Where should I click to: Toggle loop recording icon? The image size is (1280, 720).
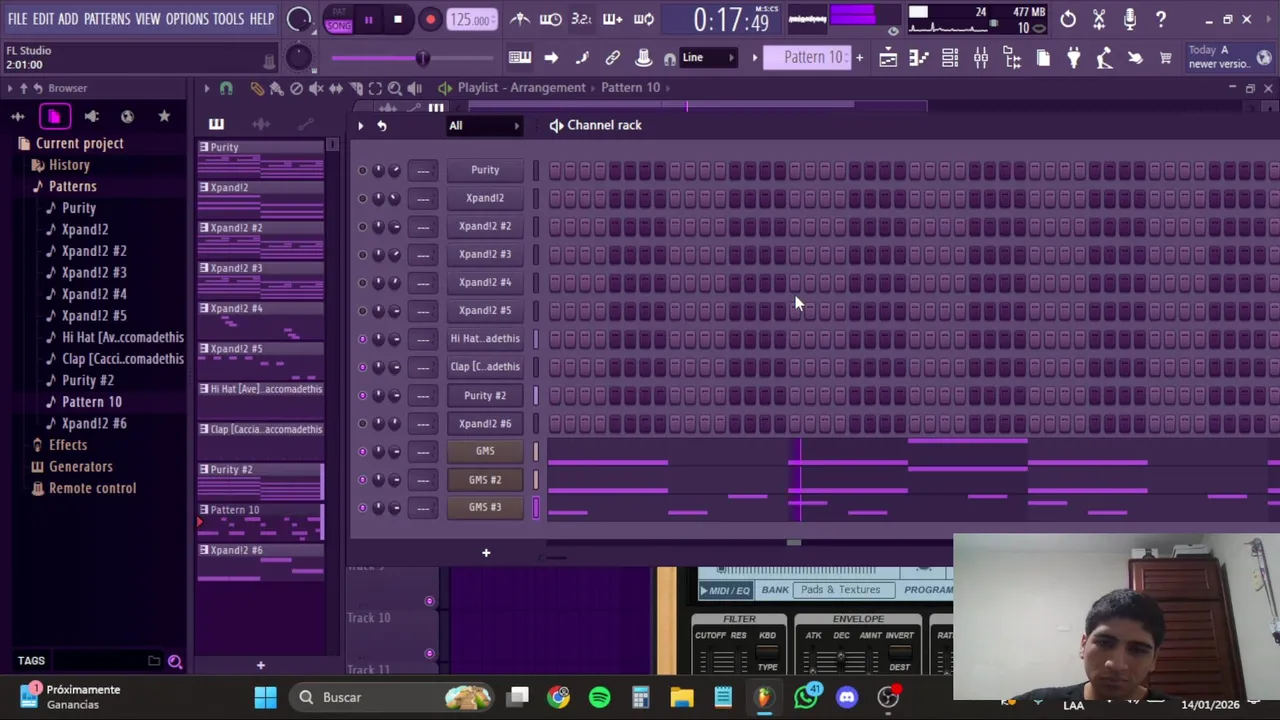pos(644,19)
